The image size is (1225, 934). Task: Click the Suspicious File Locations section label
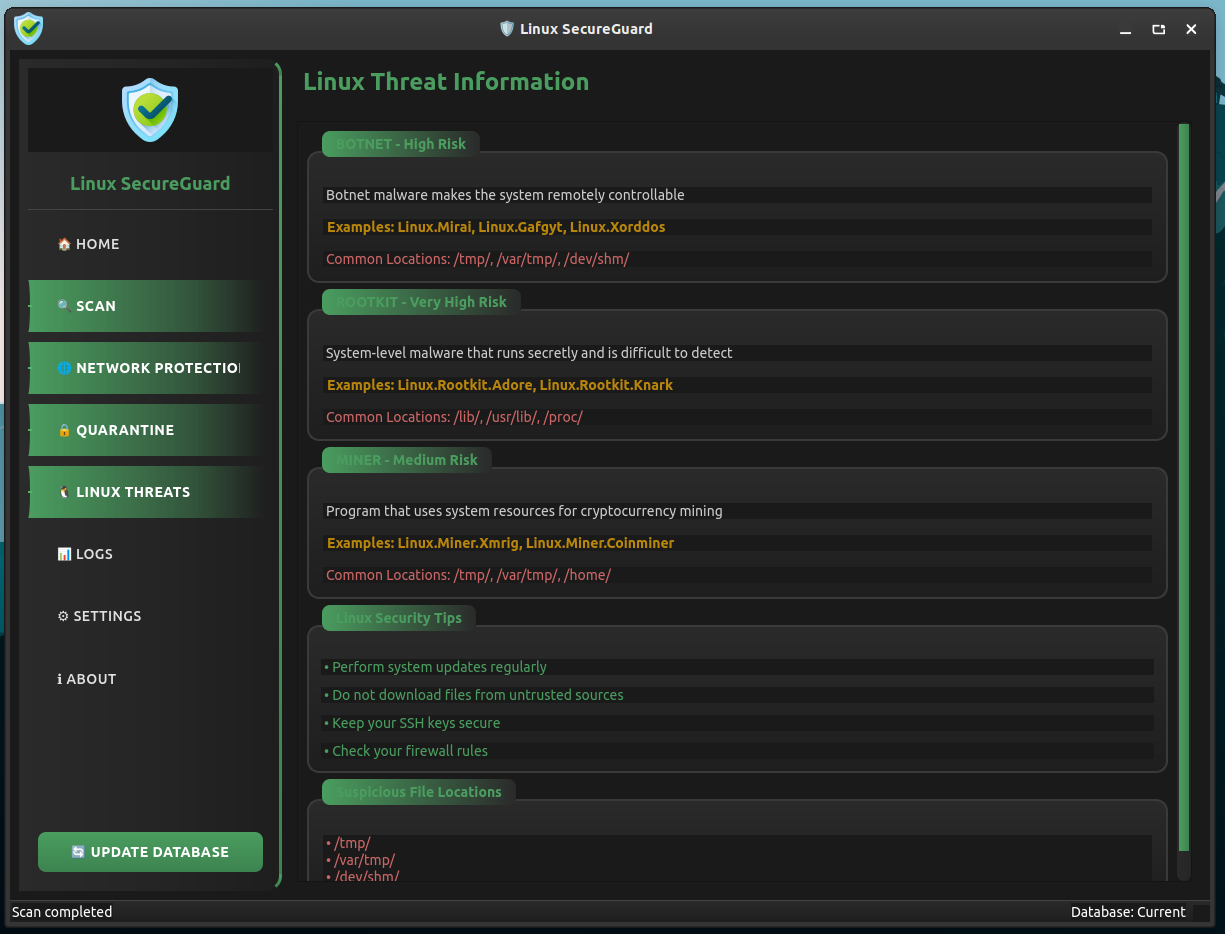pyautogui.click(x=418, y=792)
